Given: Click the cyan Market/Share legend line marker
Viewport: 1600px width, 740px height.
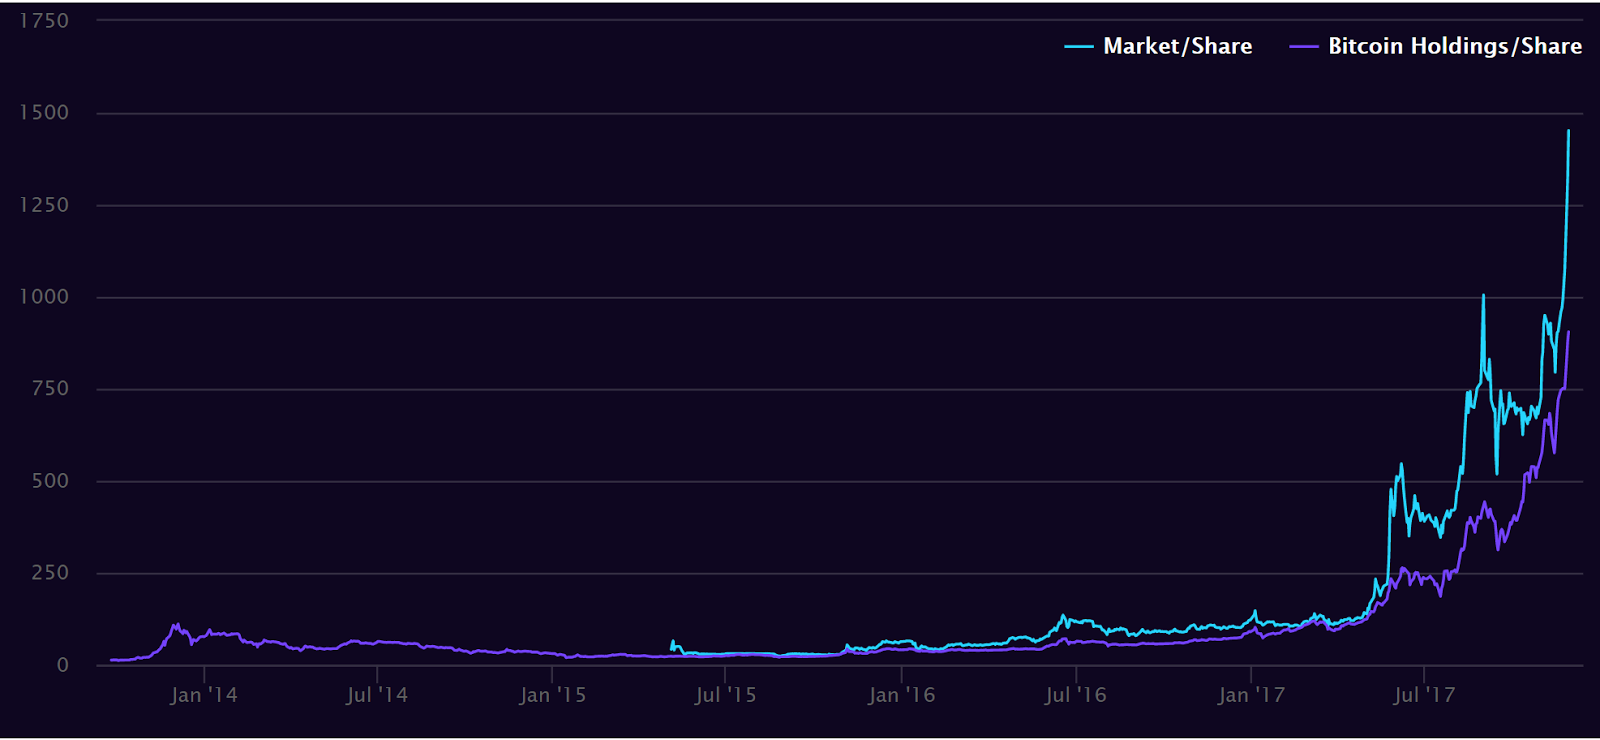Looking at the screenshot, I should [1078, 47].
